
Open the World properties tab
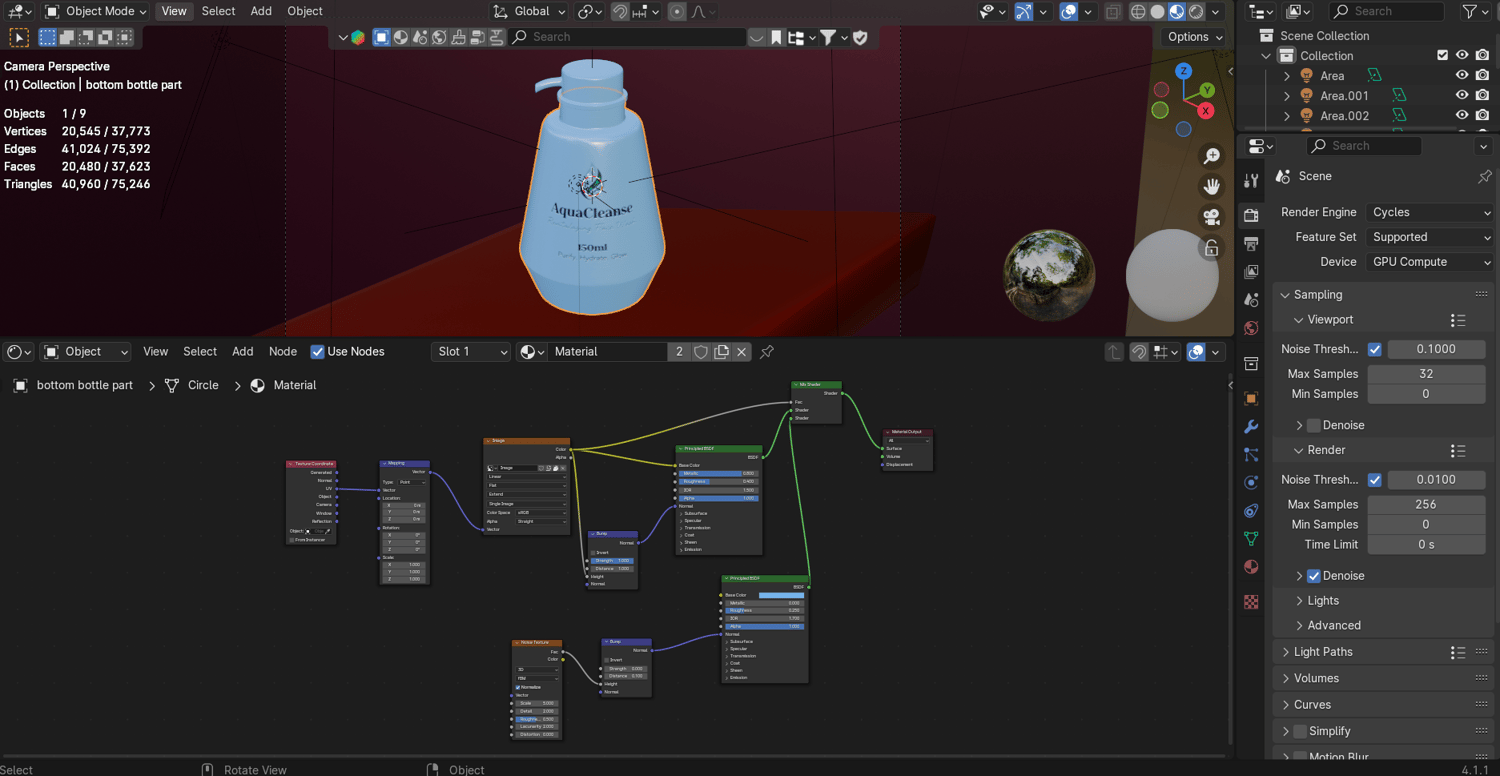click(1251, 328)
